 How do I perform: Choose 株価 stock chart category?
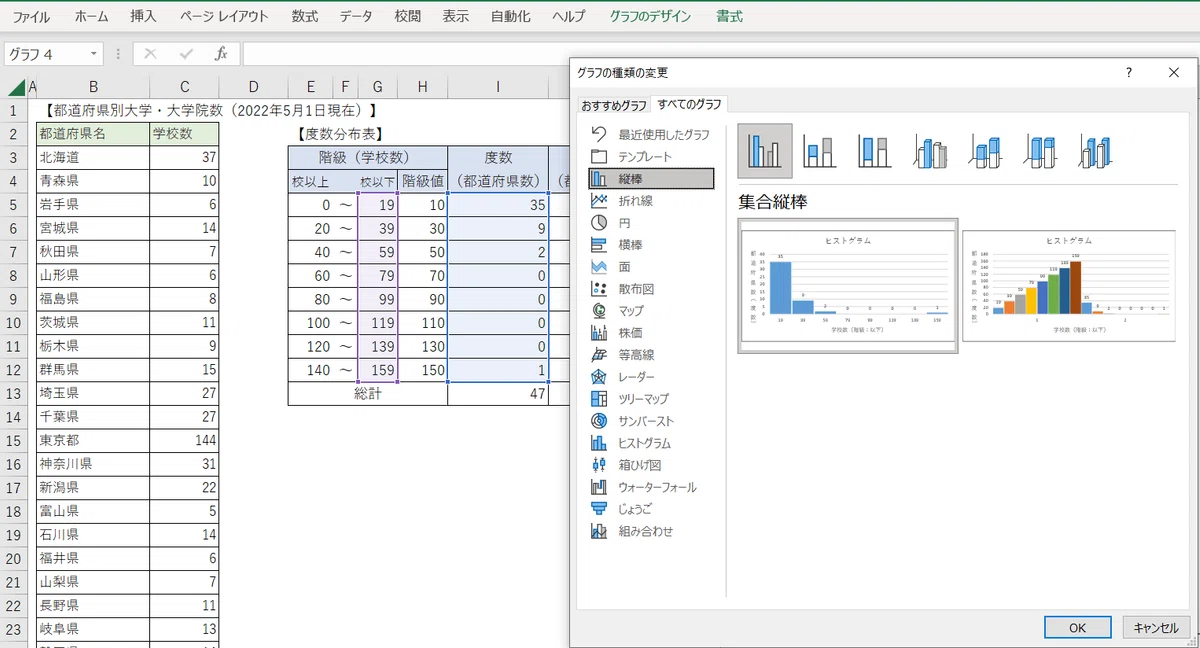click(x=651, y=332)
